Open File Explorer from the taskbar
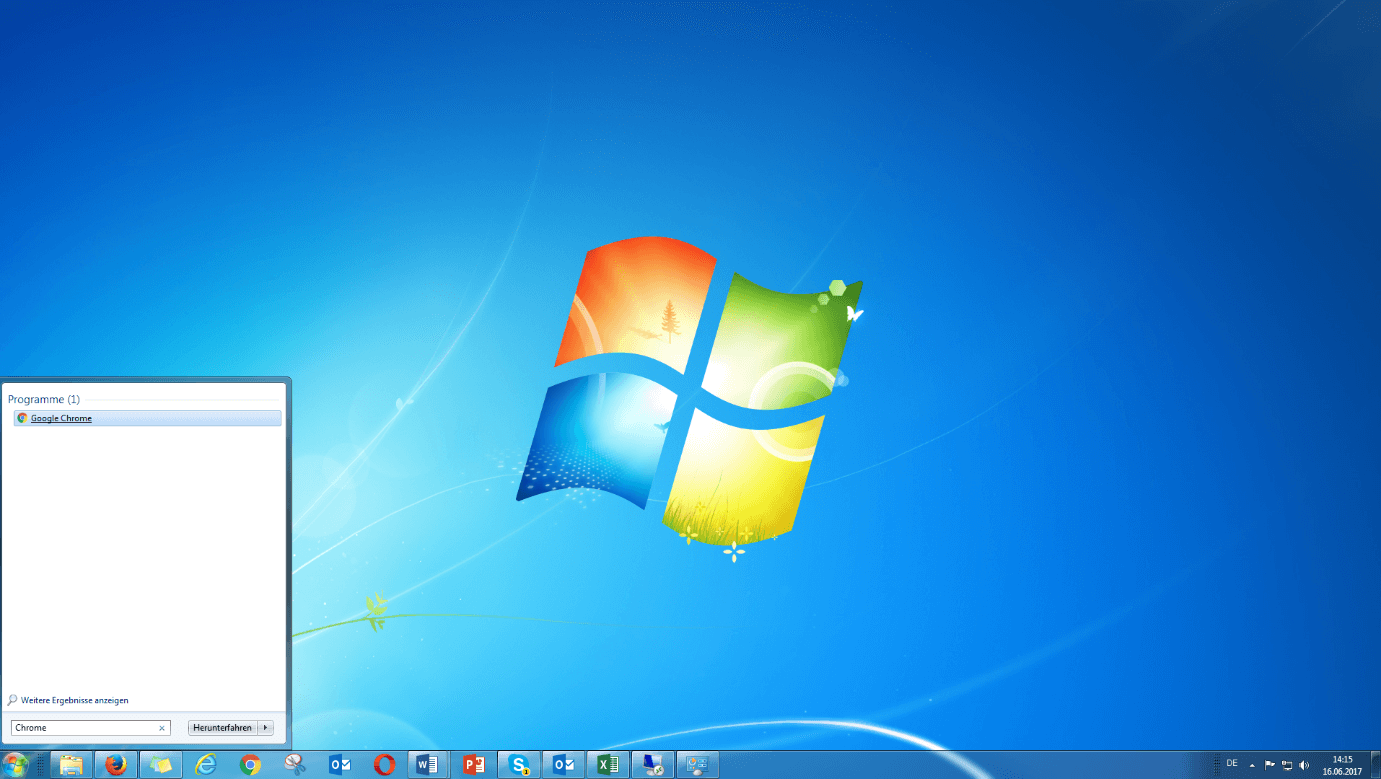1381x779 pixels. pos(71,765)
